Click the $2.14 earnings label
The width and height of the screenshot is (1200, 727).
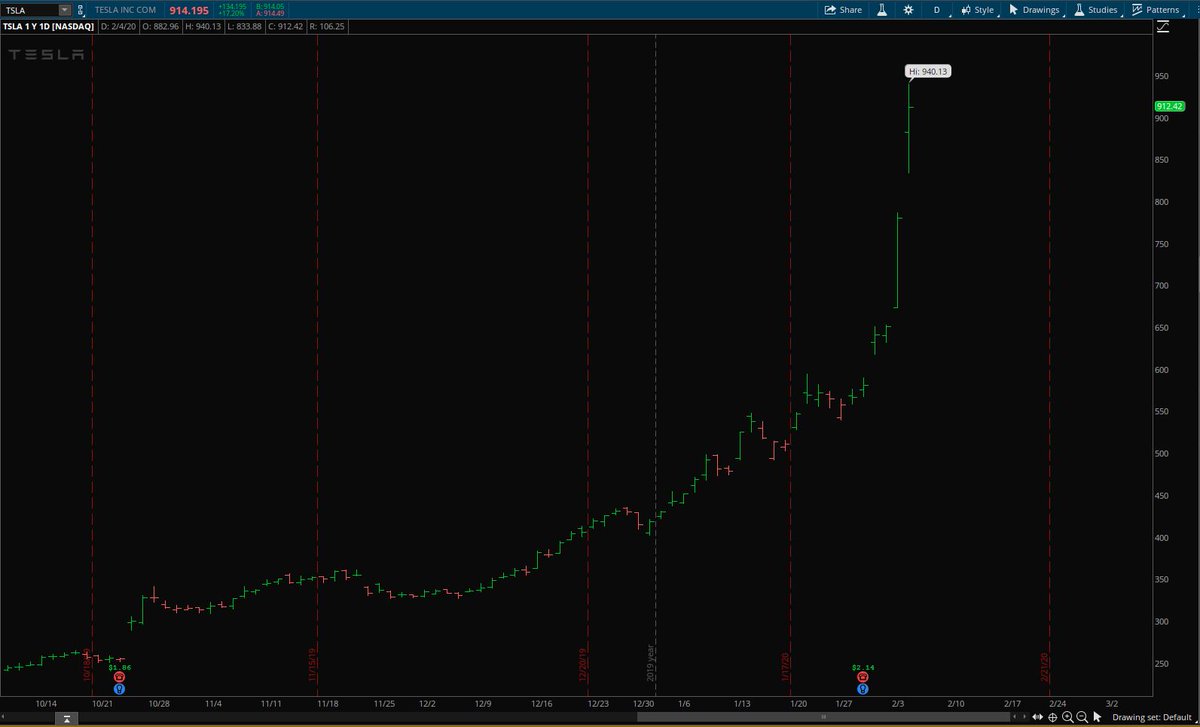coord(862,667)
